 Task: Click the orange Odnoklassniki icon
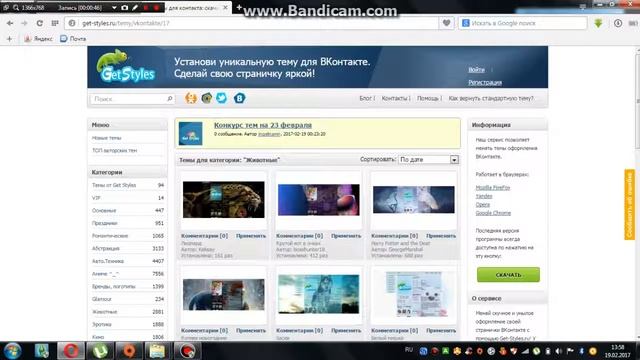pos(191,98)
